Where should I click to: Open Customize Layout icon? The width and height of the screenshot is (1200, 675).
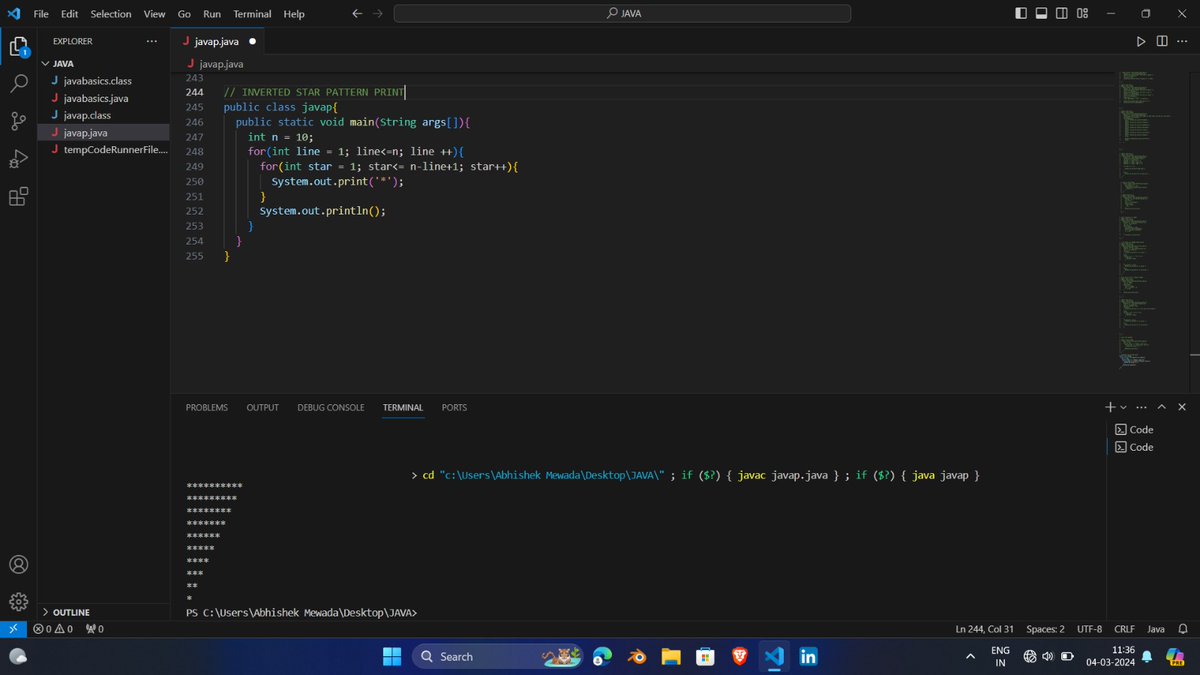pos(1082,13)
